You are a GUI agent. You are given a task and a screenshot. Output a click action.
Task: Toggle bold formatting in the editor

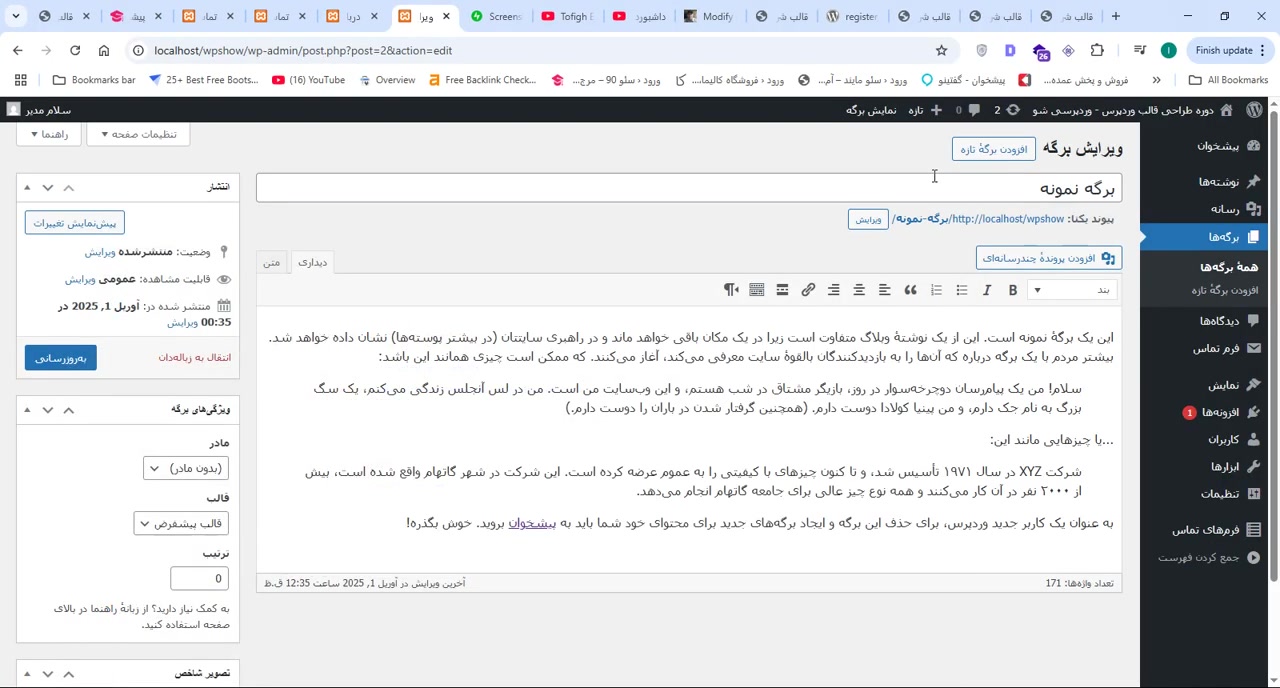pyautogui.click(x=1012, y=290)
